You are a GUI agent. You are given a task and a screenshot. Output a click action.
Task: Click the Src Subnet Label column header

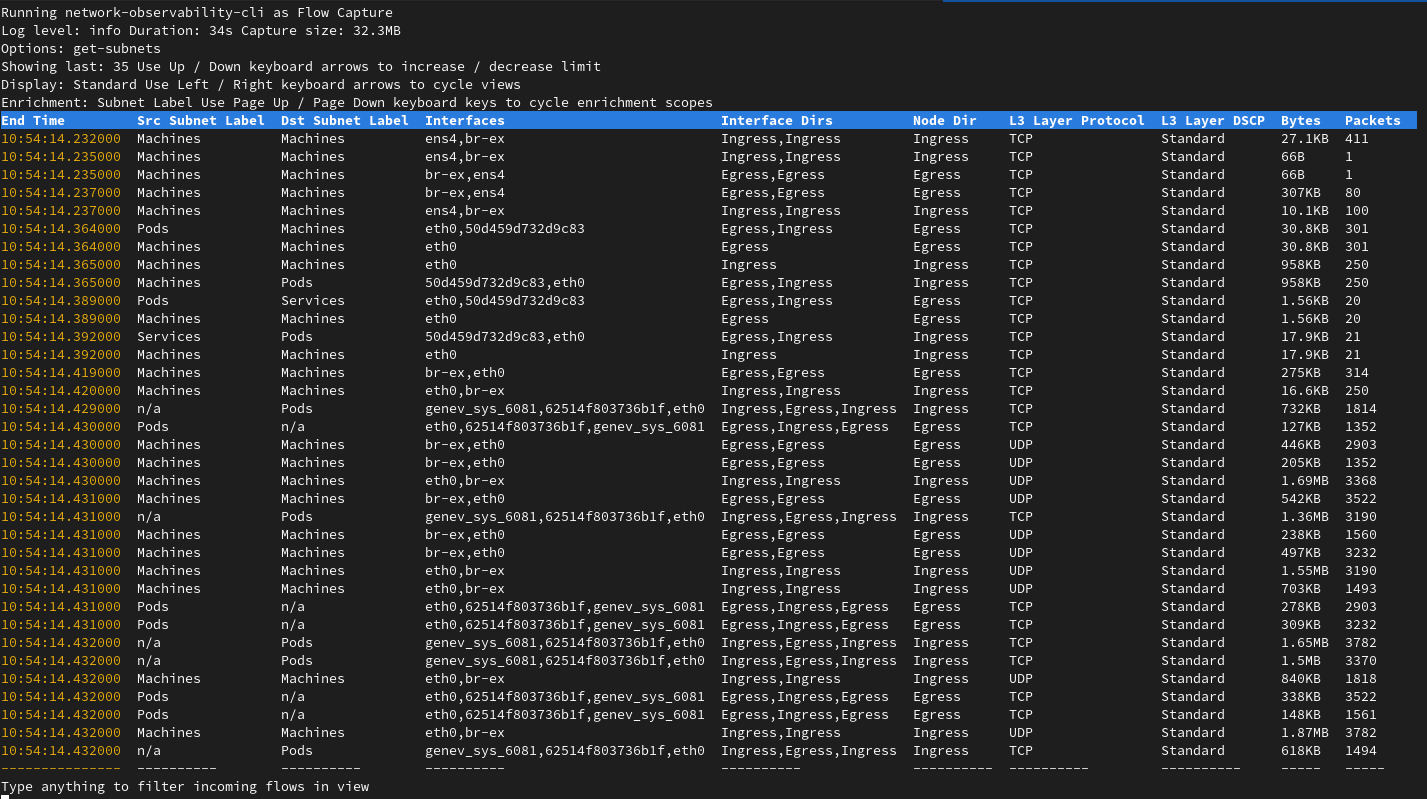pos(201,120)
